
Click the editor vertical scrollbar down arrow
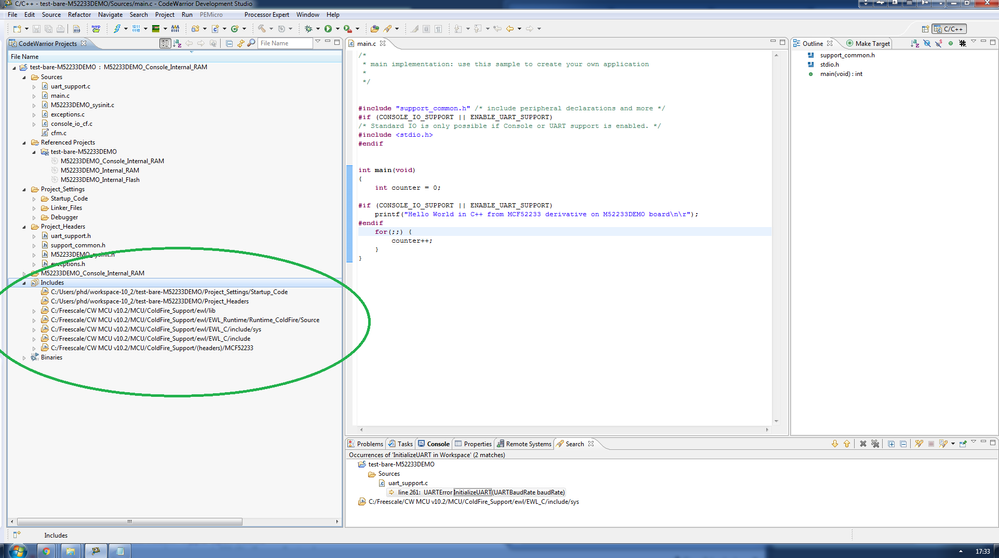(776, 421)
